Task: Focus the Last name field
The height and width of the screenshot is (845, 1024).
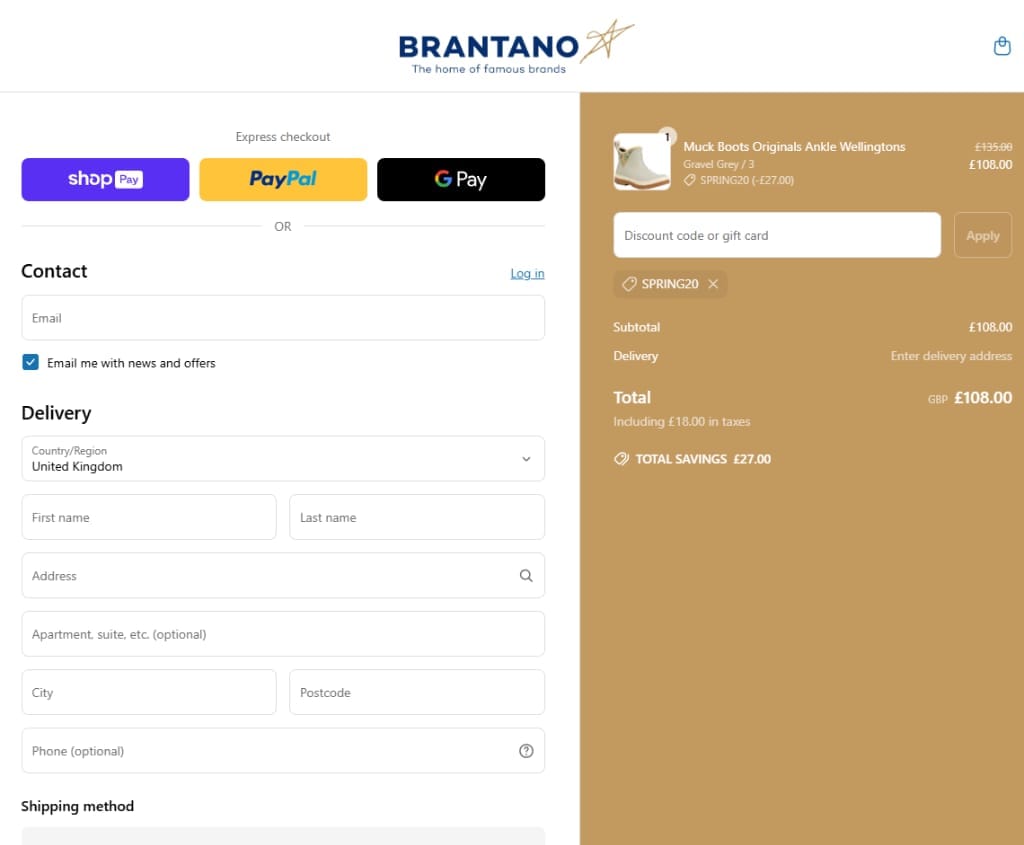Action: (417, 517)
